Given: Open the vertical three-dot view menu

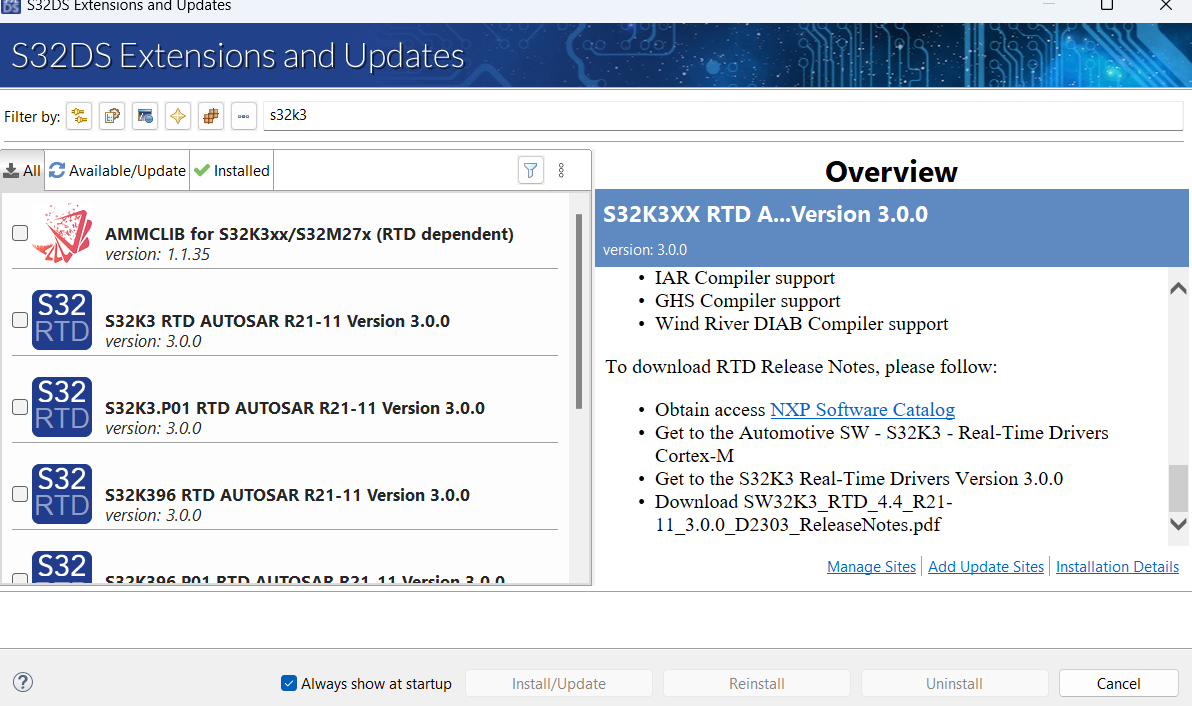Looking at the screenshot, I should point(561,170).
